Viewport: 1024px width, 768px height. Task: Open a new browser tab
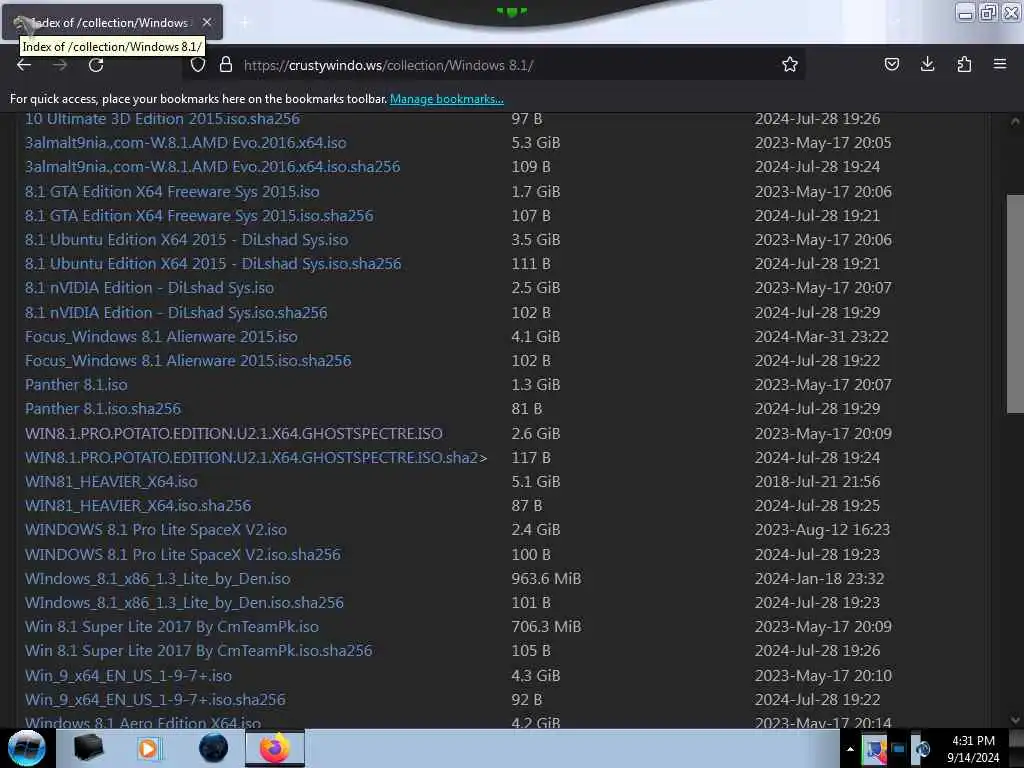244,23
